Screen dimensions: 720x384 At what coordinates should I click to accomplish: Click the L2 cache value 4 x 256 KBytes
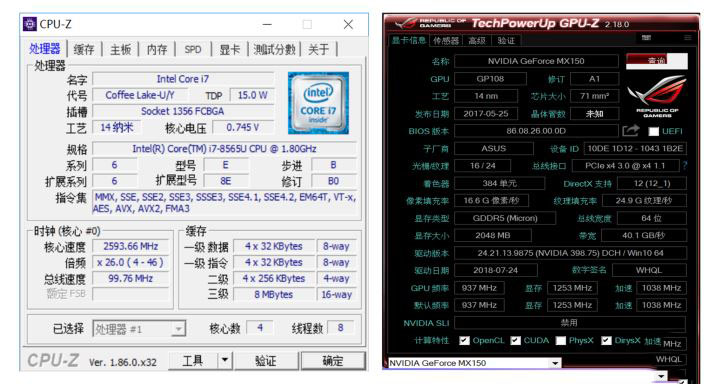point(274,278)
